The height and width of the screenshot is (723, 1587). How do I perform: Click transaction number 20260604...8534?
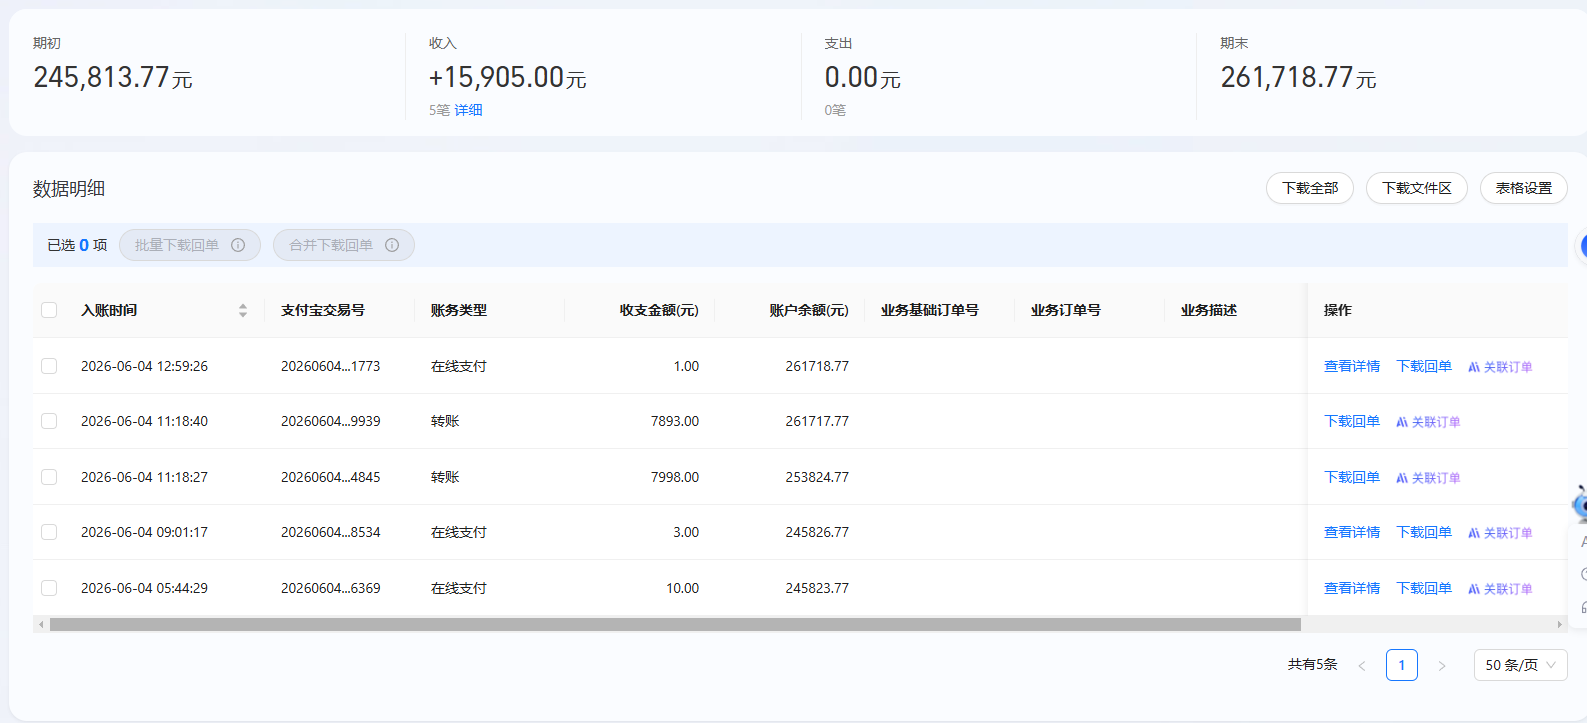click(331, 532)
